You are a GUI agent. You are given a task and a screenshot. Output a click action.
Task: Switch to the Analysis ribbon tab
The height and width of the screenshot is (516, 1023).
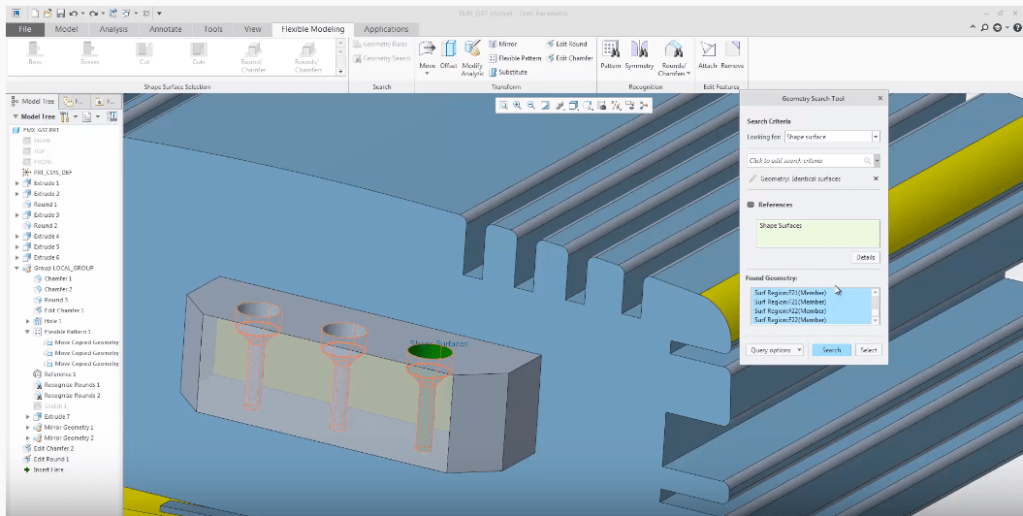(113, 29)
